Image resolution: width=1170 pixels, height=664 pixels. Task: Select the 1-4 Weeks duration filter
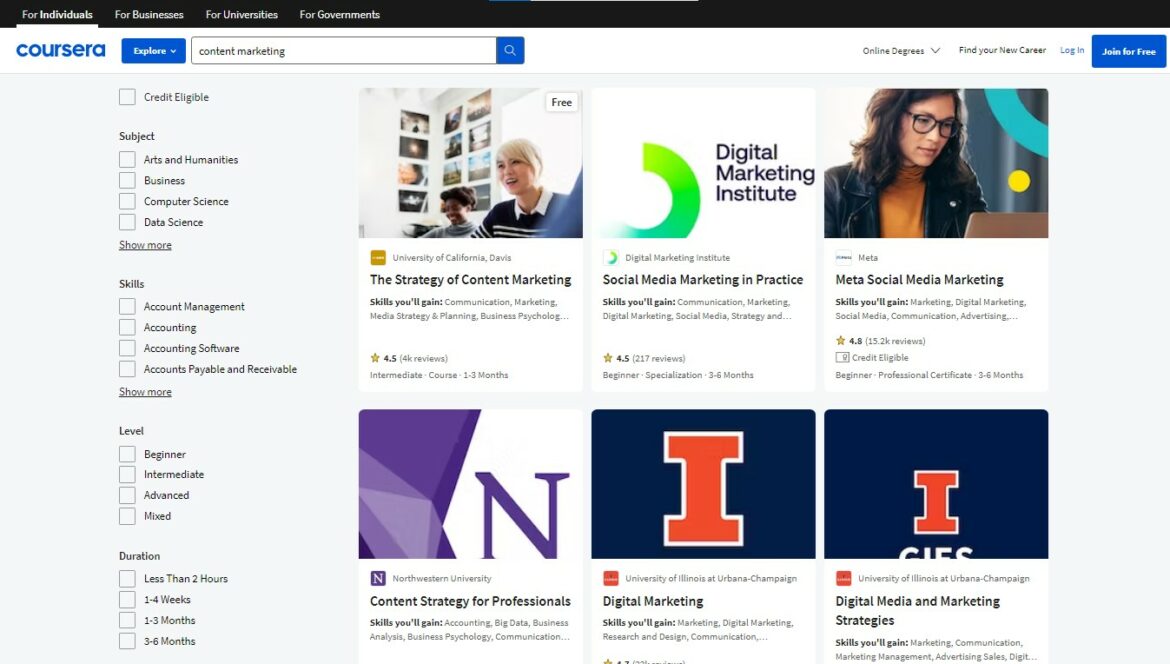coord(128,600)
